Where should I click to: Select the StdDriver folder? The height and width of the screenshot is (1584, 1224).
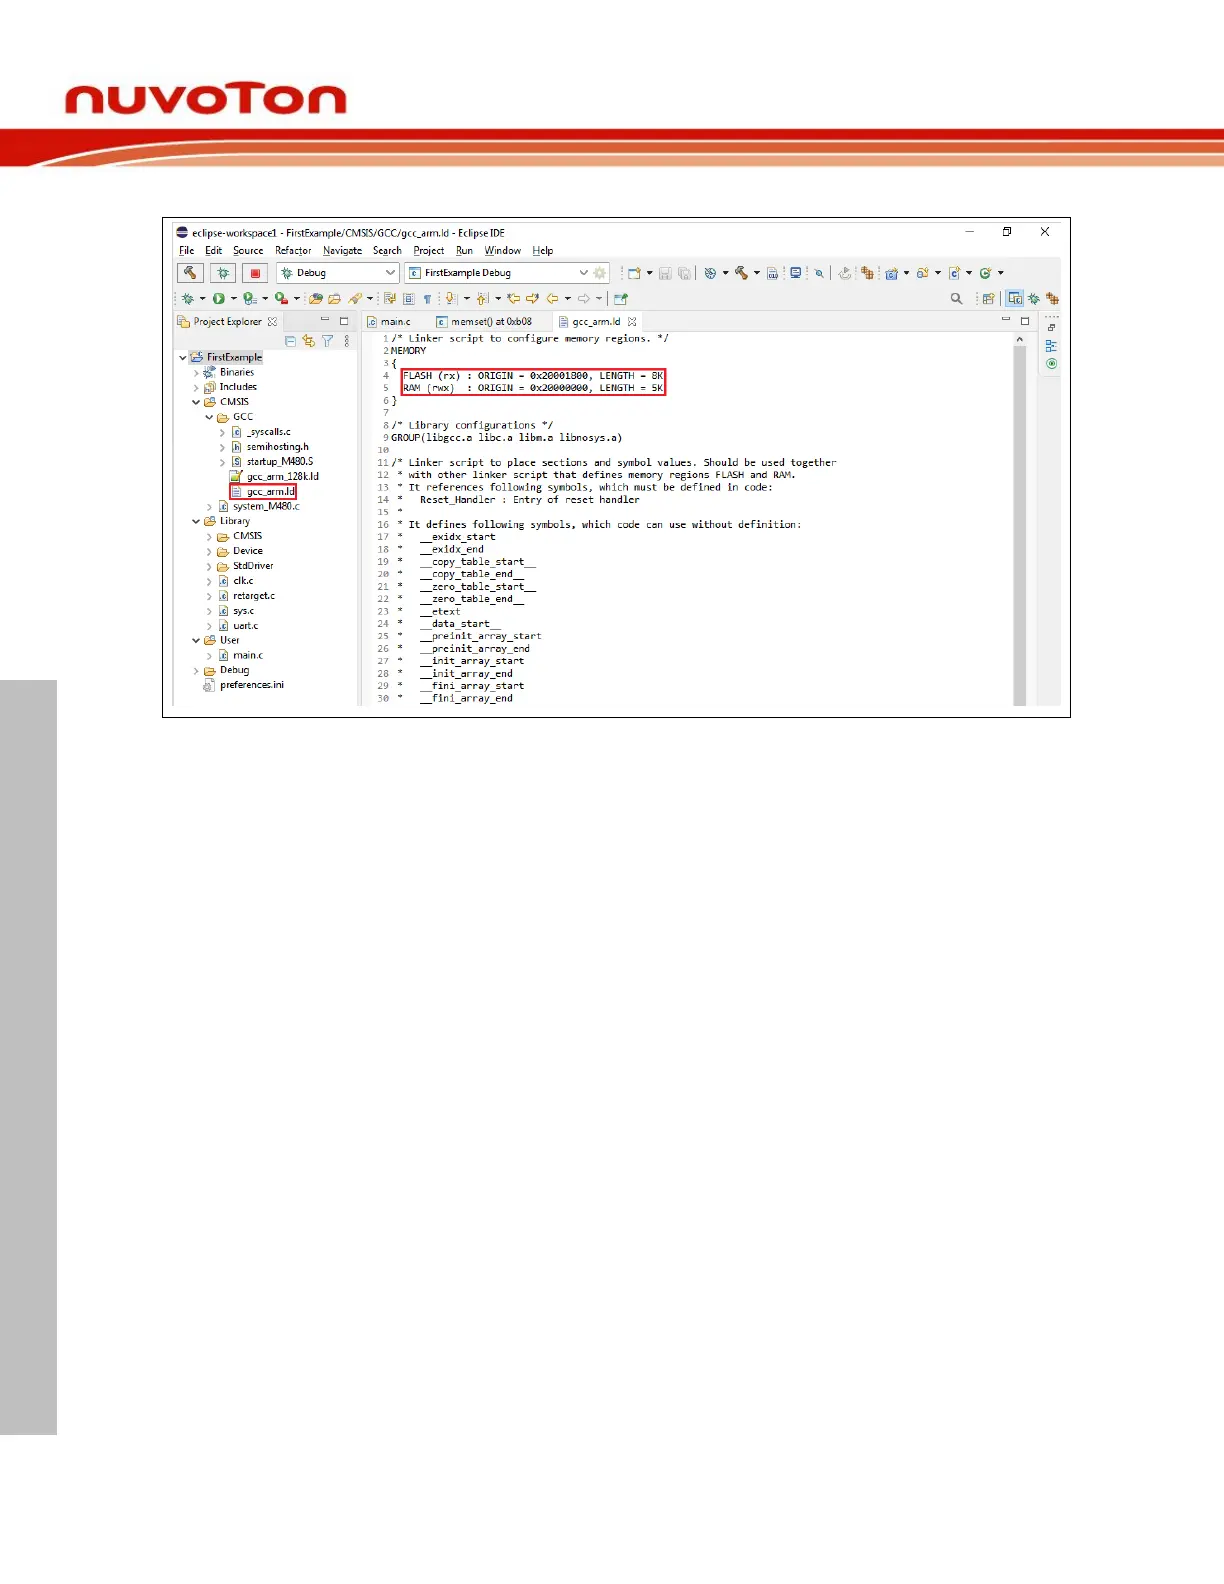click(252, 566)
